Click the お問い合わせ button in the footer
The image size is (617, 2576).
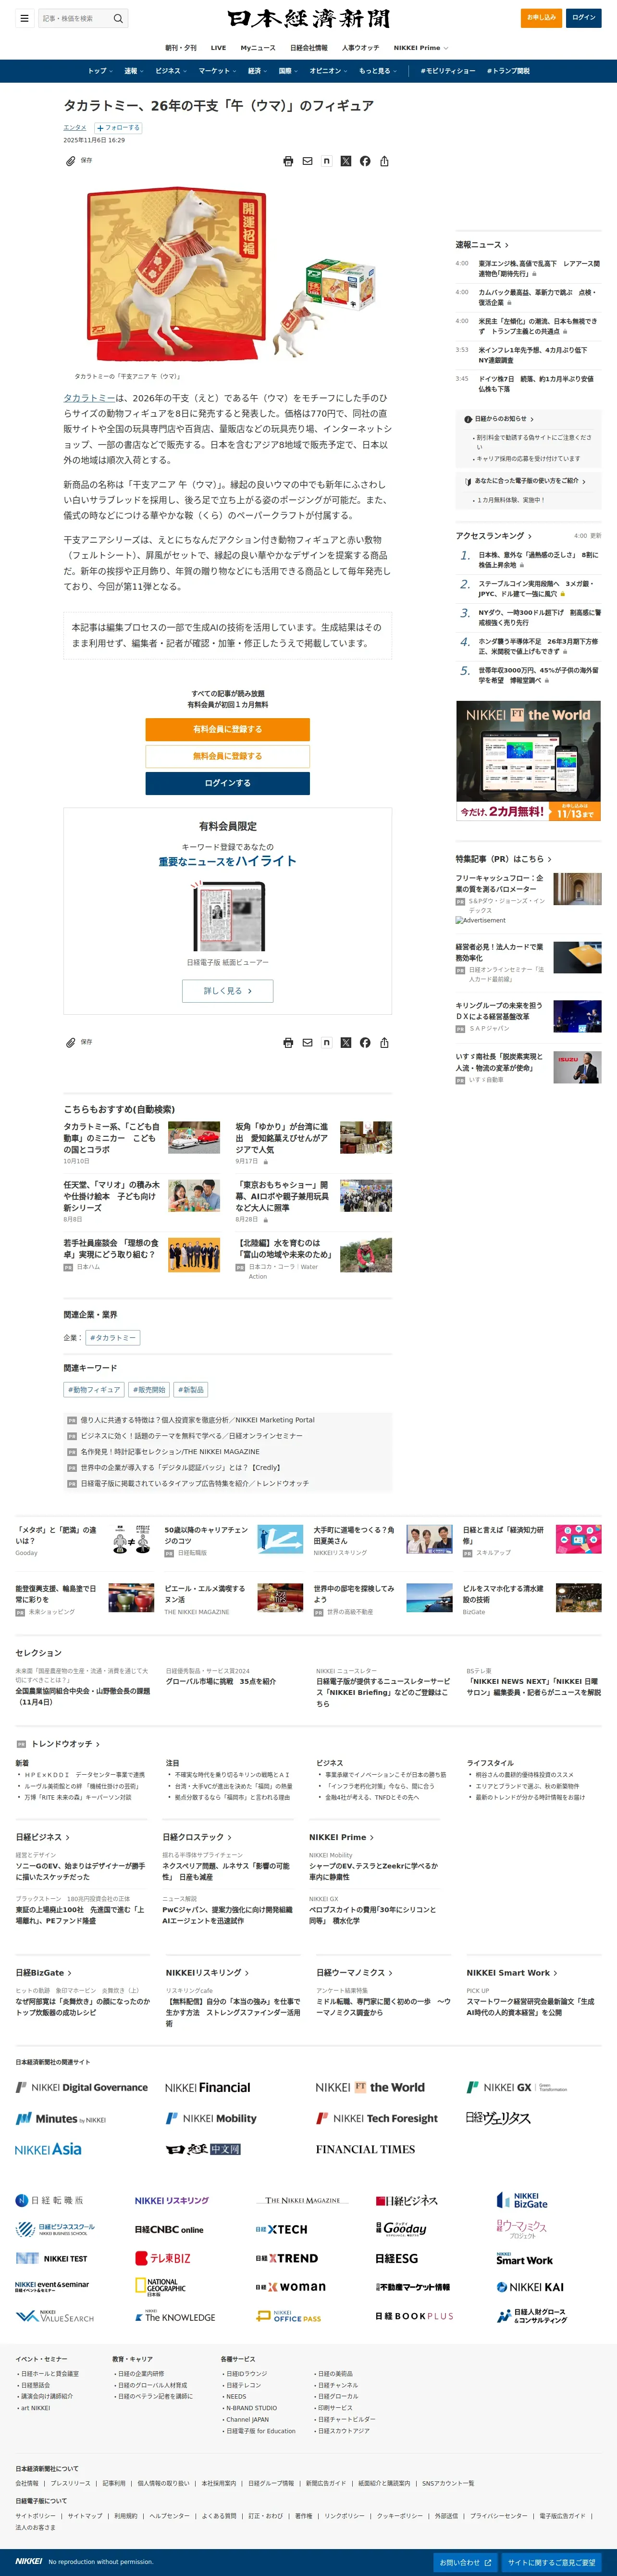point(465,2563)
